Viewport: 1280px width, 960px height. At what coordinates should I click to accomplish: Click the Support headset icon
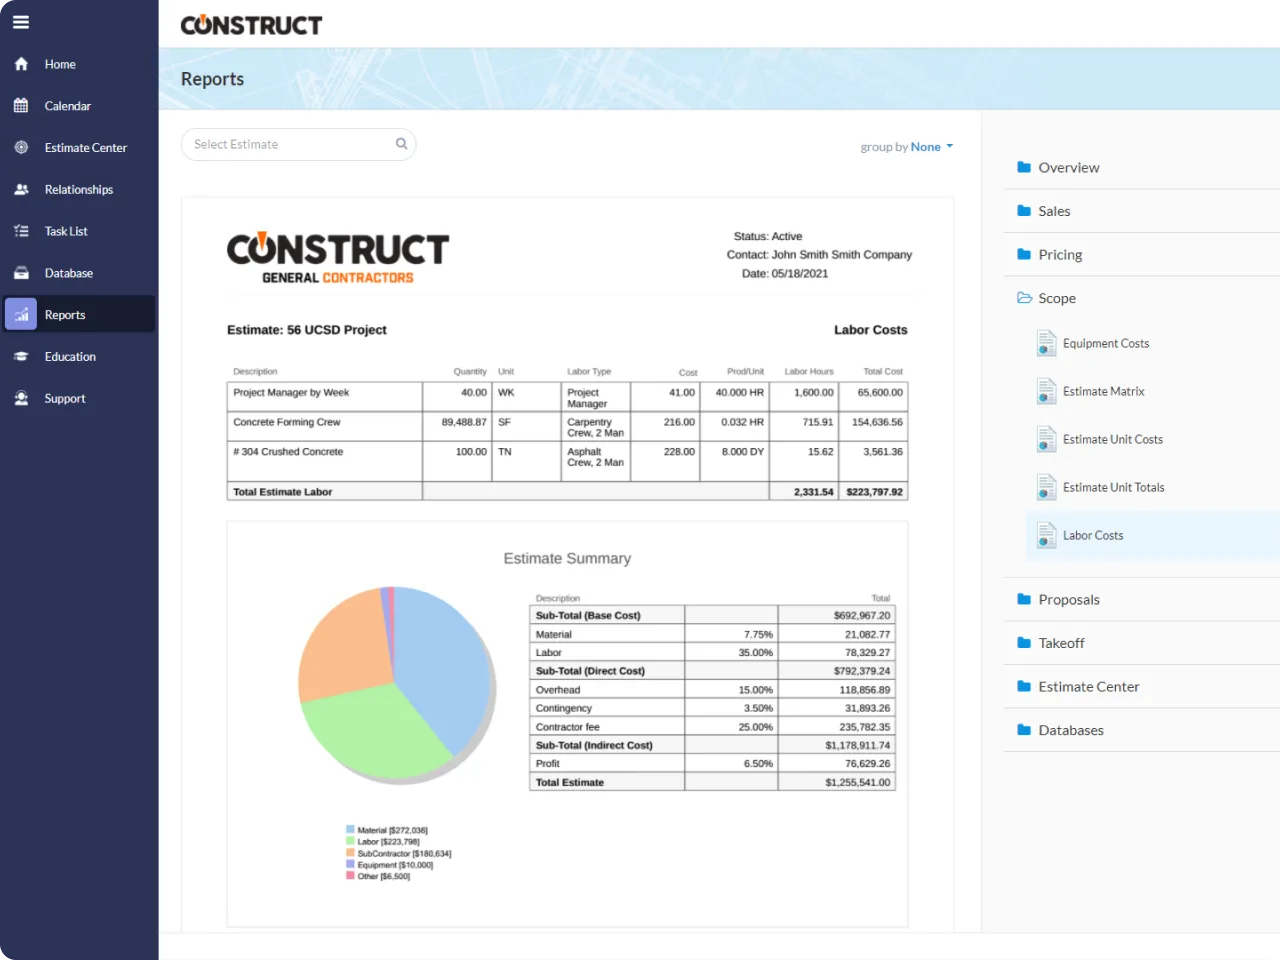pos(21,398)
